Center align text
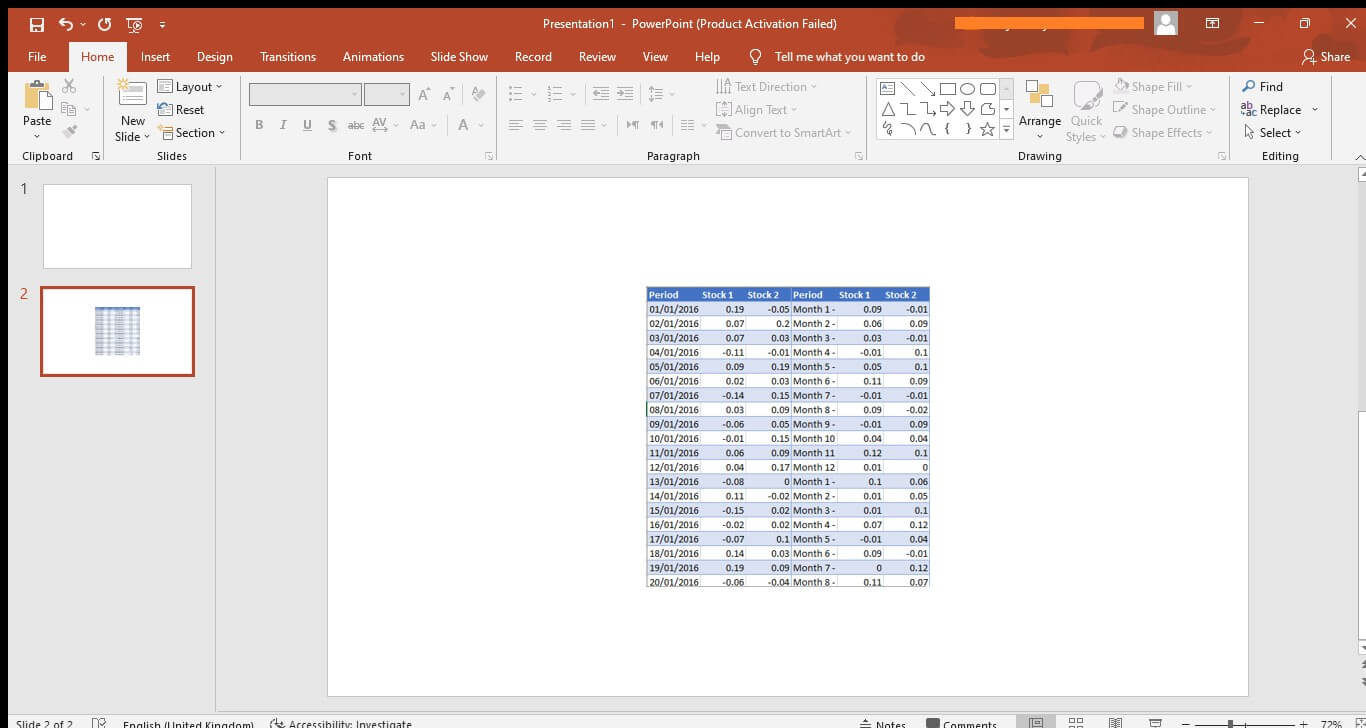1366x728 pixels. [540, 125]
